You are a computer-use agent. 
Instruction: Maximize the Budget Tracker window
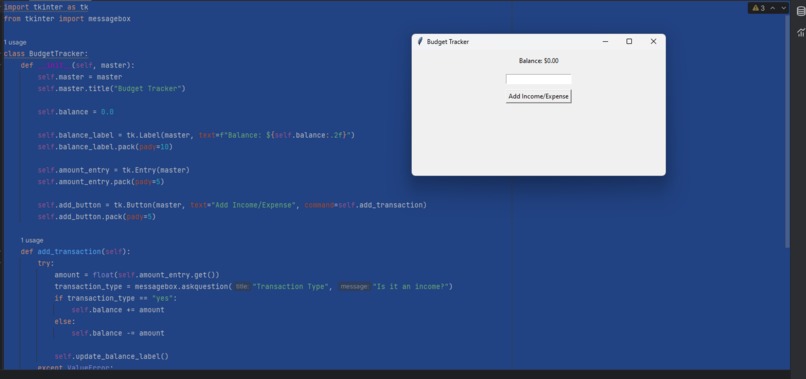[629, 42]
